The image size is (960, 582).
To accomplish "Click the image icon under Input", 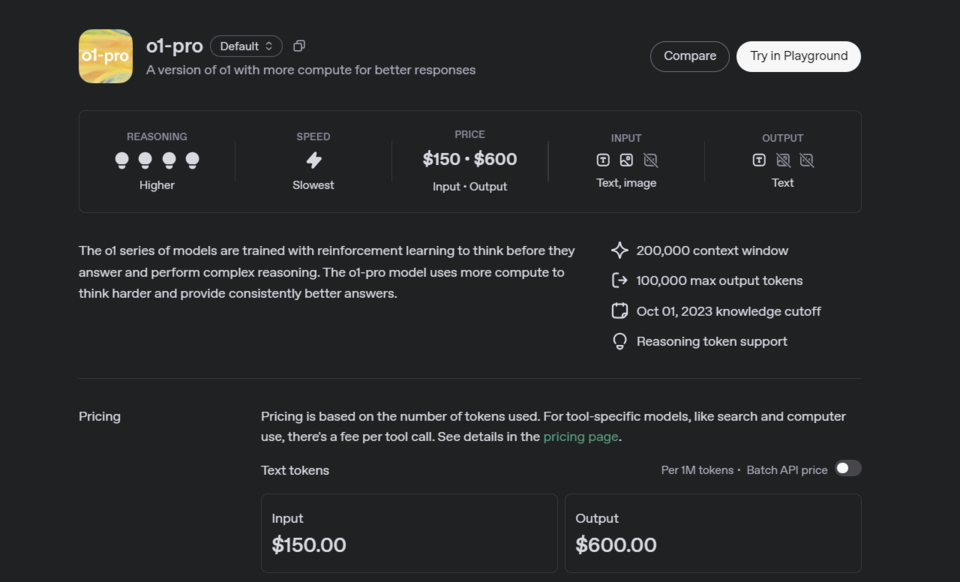I will pos(626,160).
